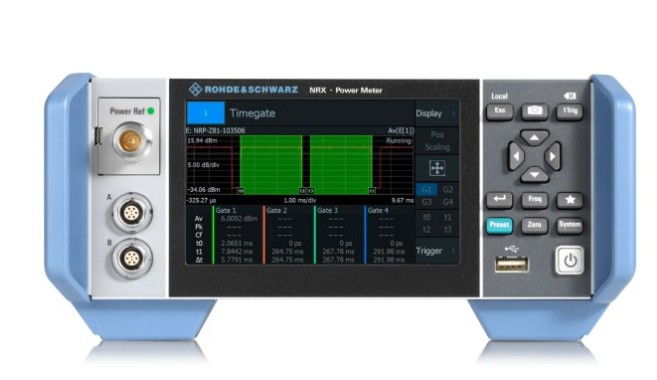Expand the Display menu chevron
657x380 pixels.
(x=453, y=113)
